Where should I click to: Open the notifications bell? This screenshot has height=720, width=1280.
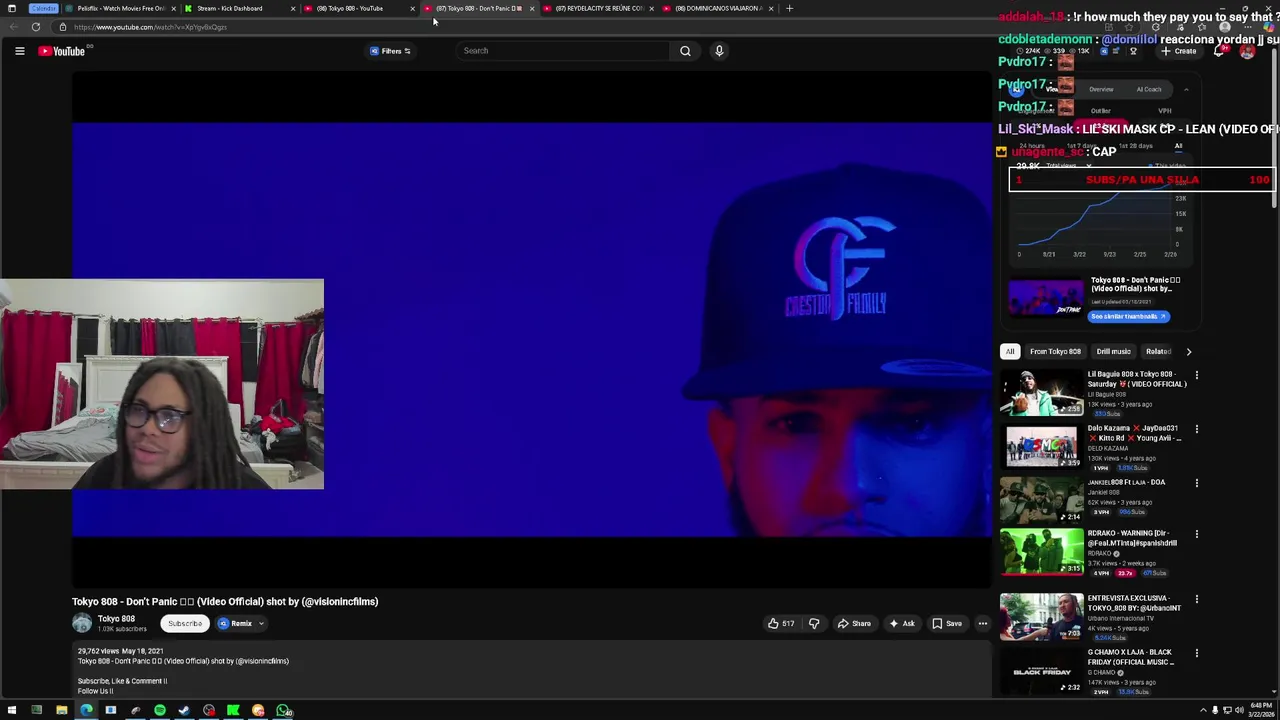point(1219,51)
